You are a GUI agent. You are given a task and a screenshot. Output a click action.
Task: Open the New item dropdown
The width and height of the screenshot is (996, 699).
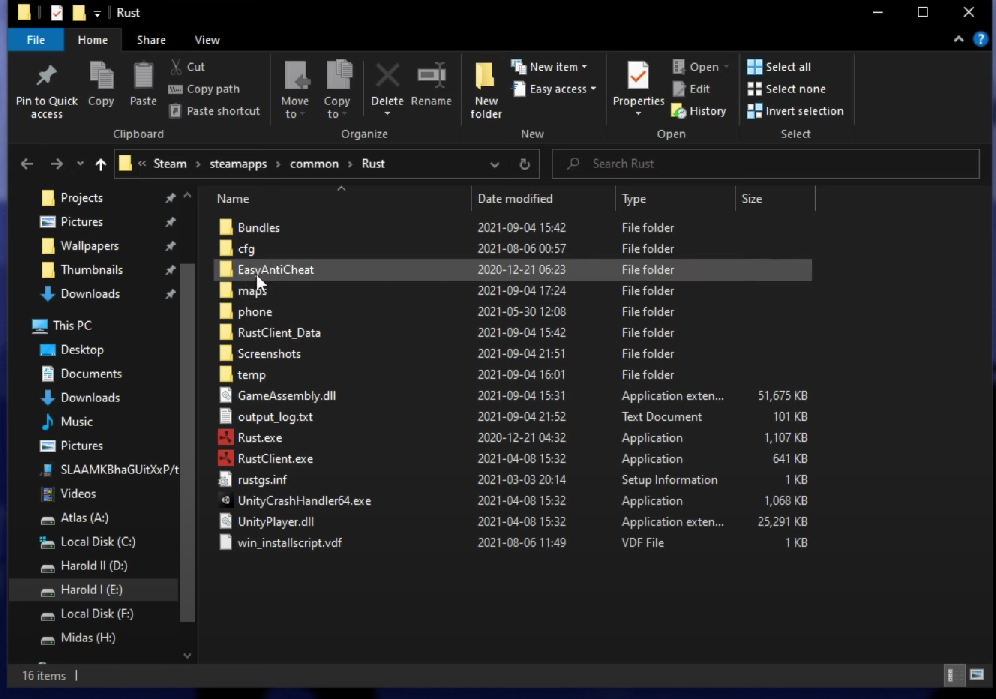click(550, 66)
